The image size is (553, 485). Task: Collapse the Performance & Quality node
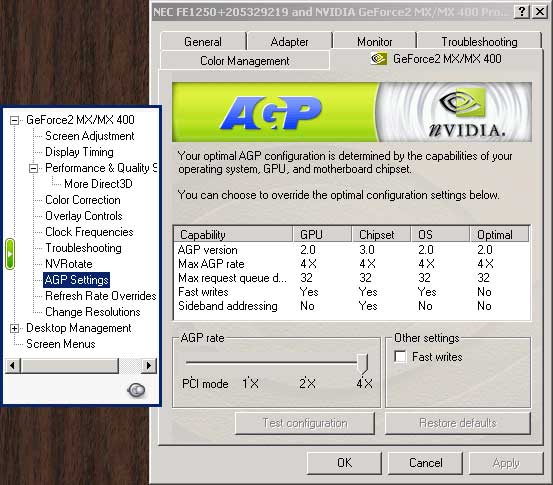tap(33, 168)
